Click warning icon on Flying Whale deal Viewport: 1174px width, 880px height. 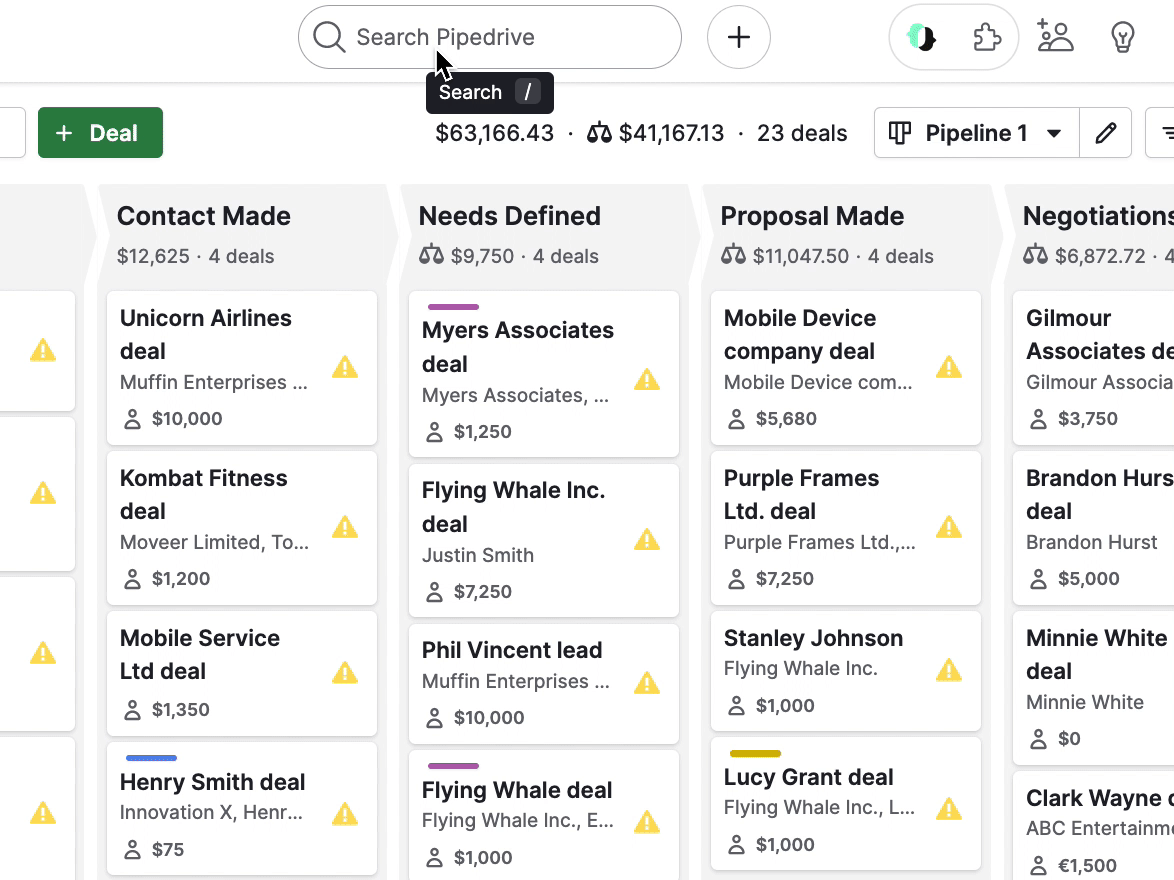[x=647, y=822]
